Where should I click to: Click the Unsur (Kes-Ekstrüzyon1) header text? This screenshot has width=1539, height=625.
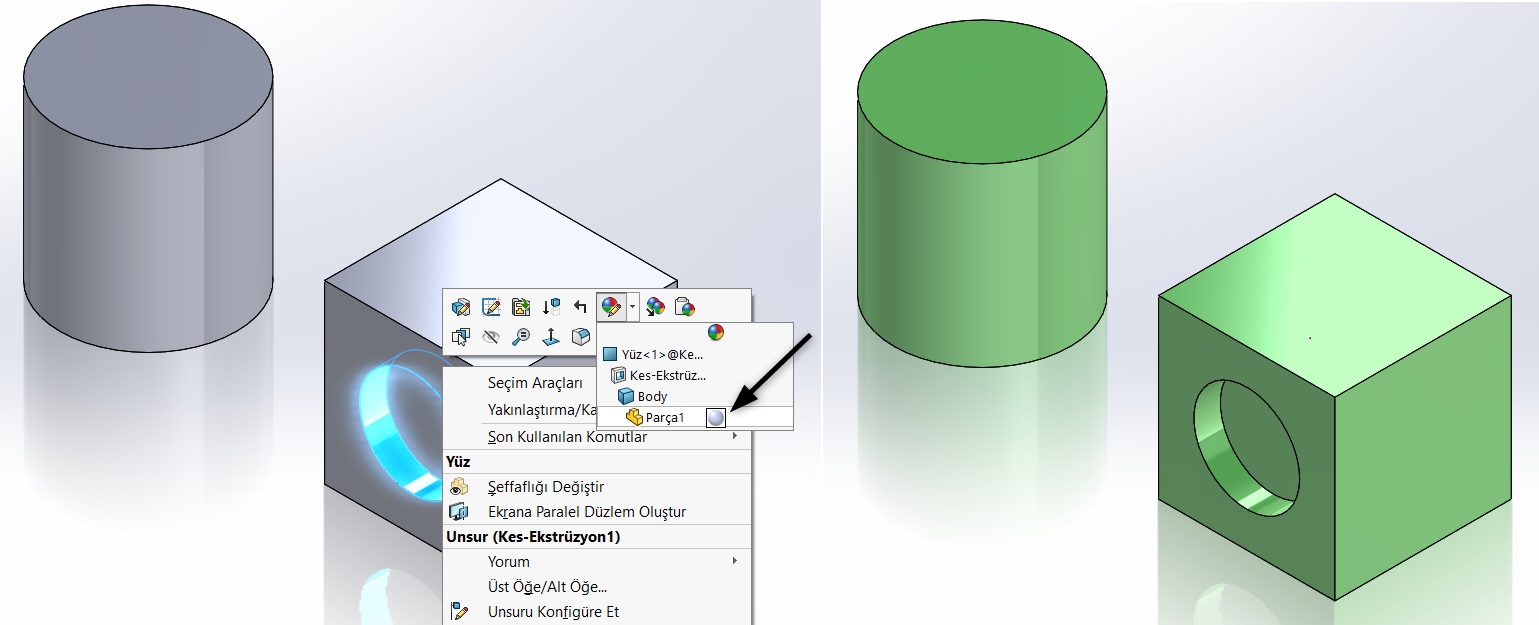coord(533,537)
